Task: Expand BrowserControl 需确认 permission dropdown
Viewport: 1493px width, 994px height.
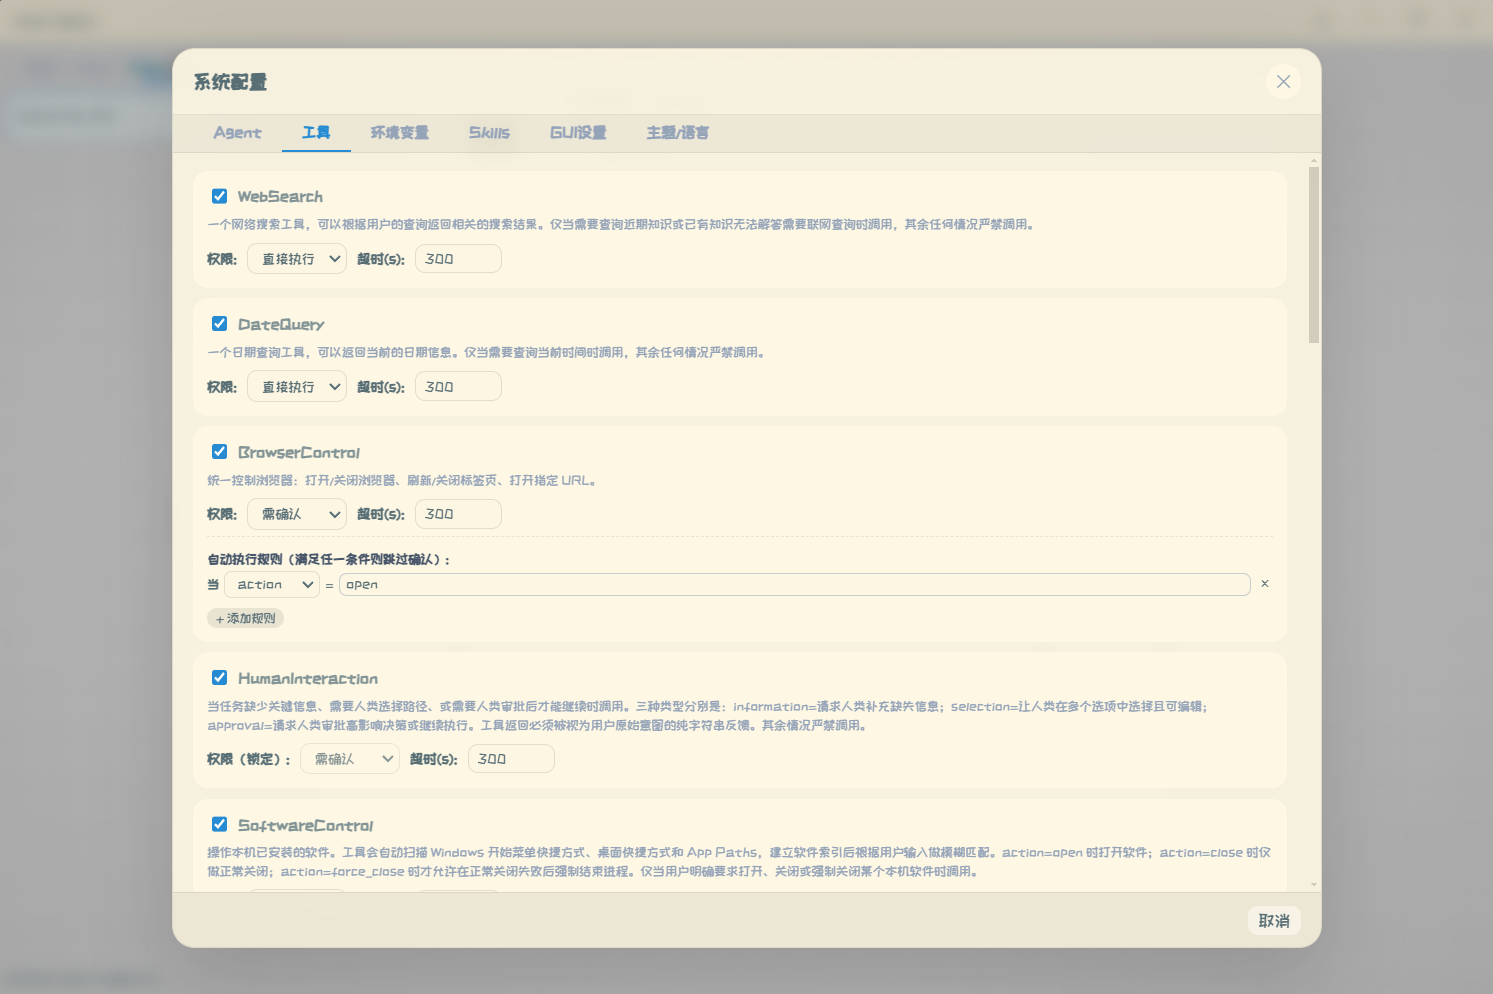Action: 297,514
